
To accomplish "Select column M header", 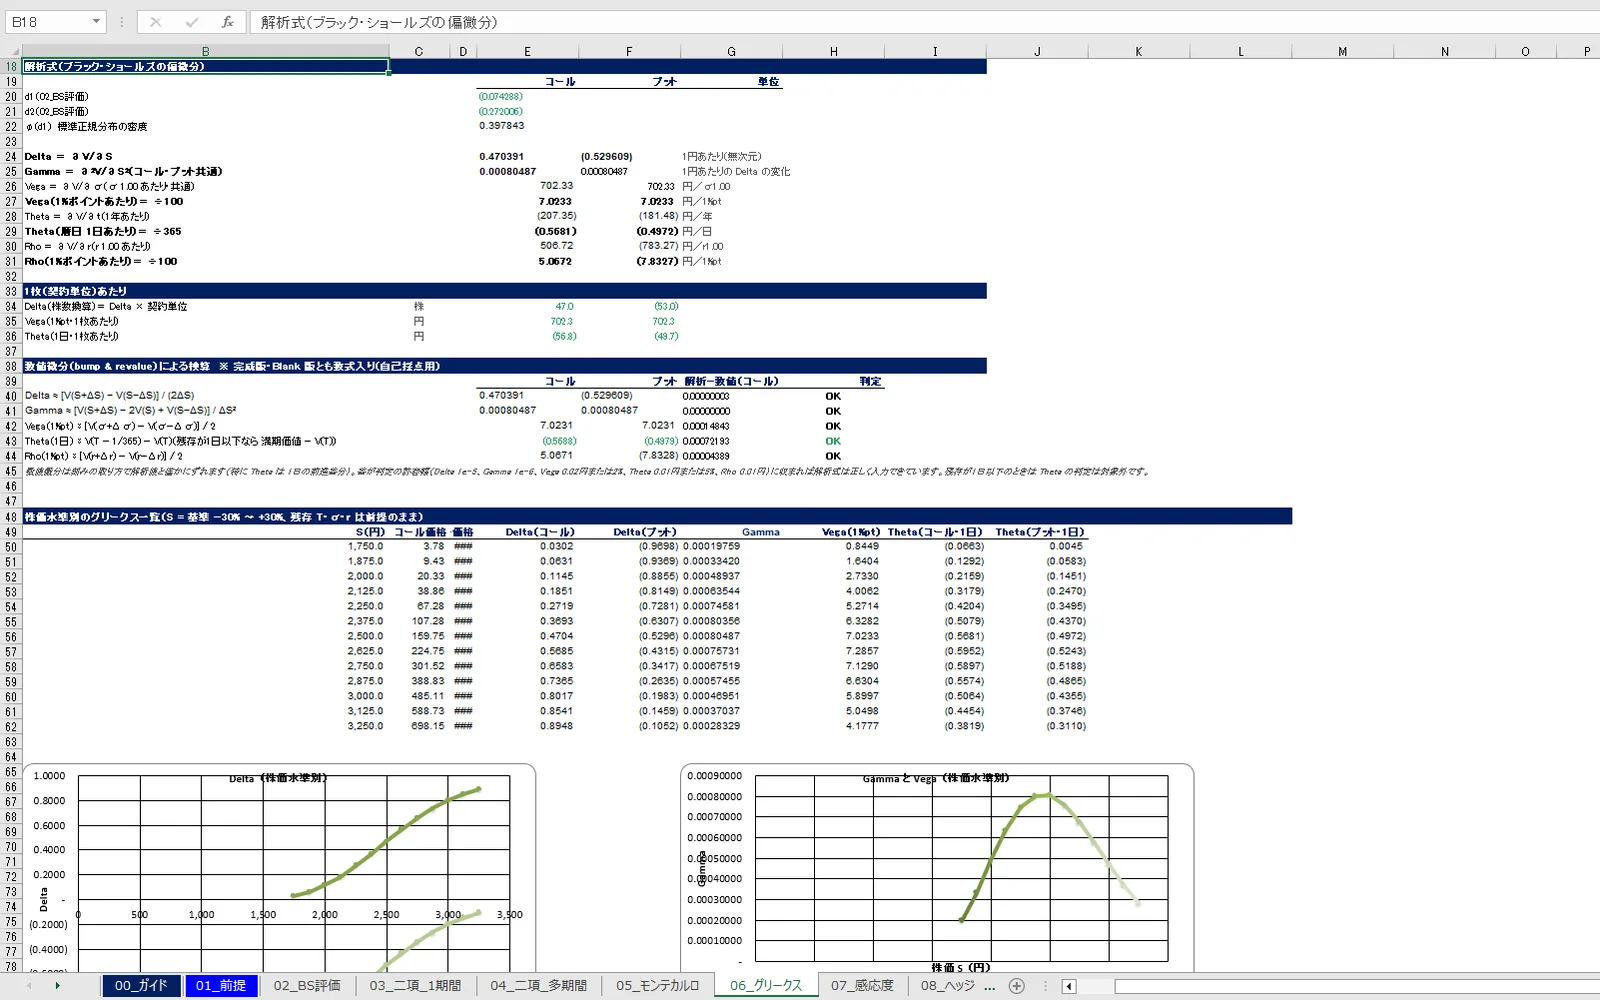I will coord(1342,51).
